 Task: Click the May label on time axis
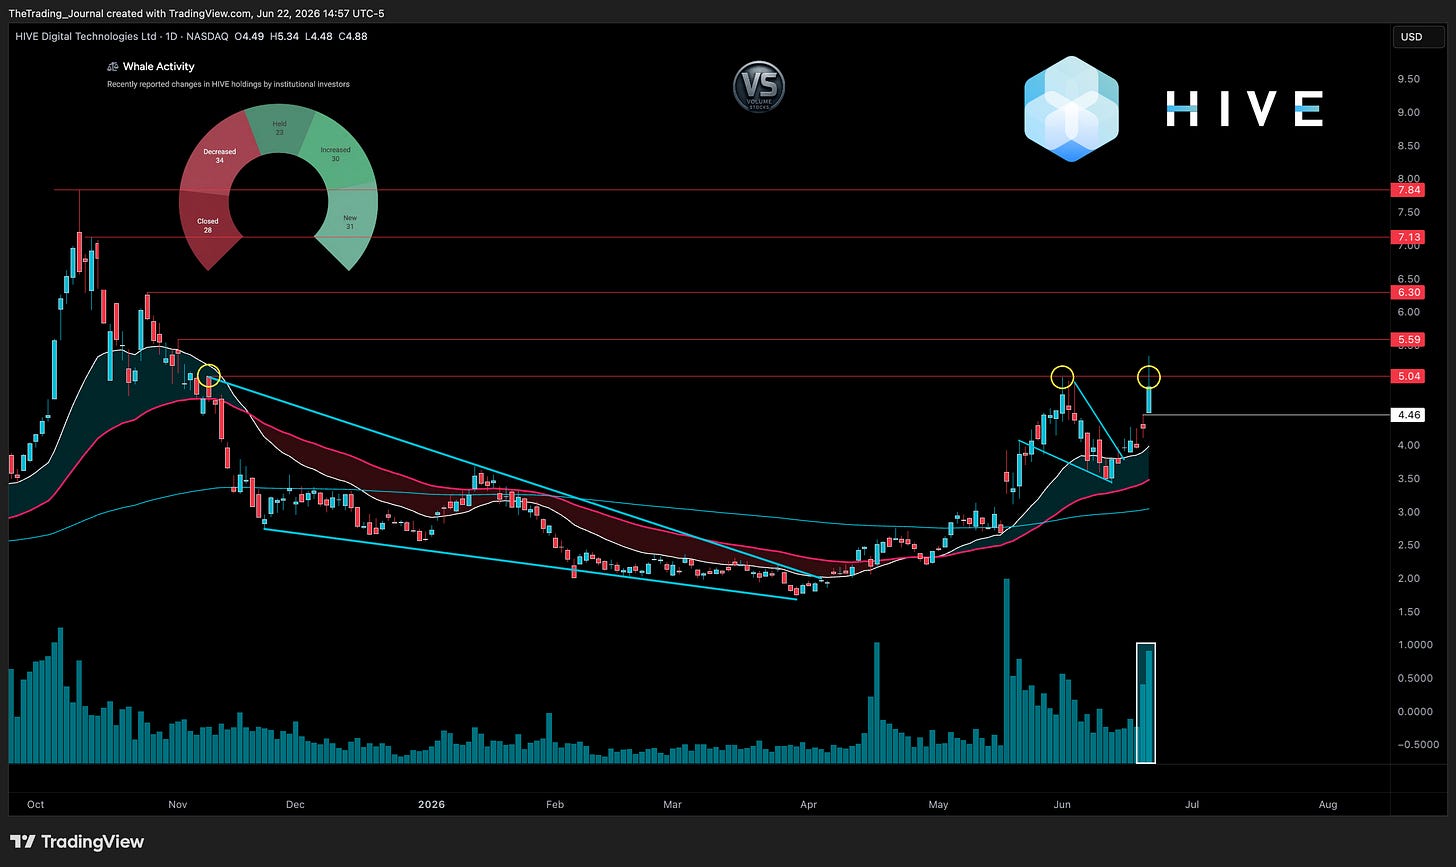point(938,804)
